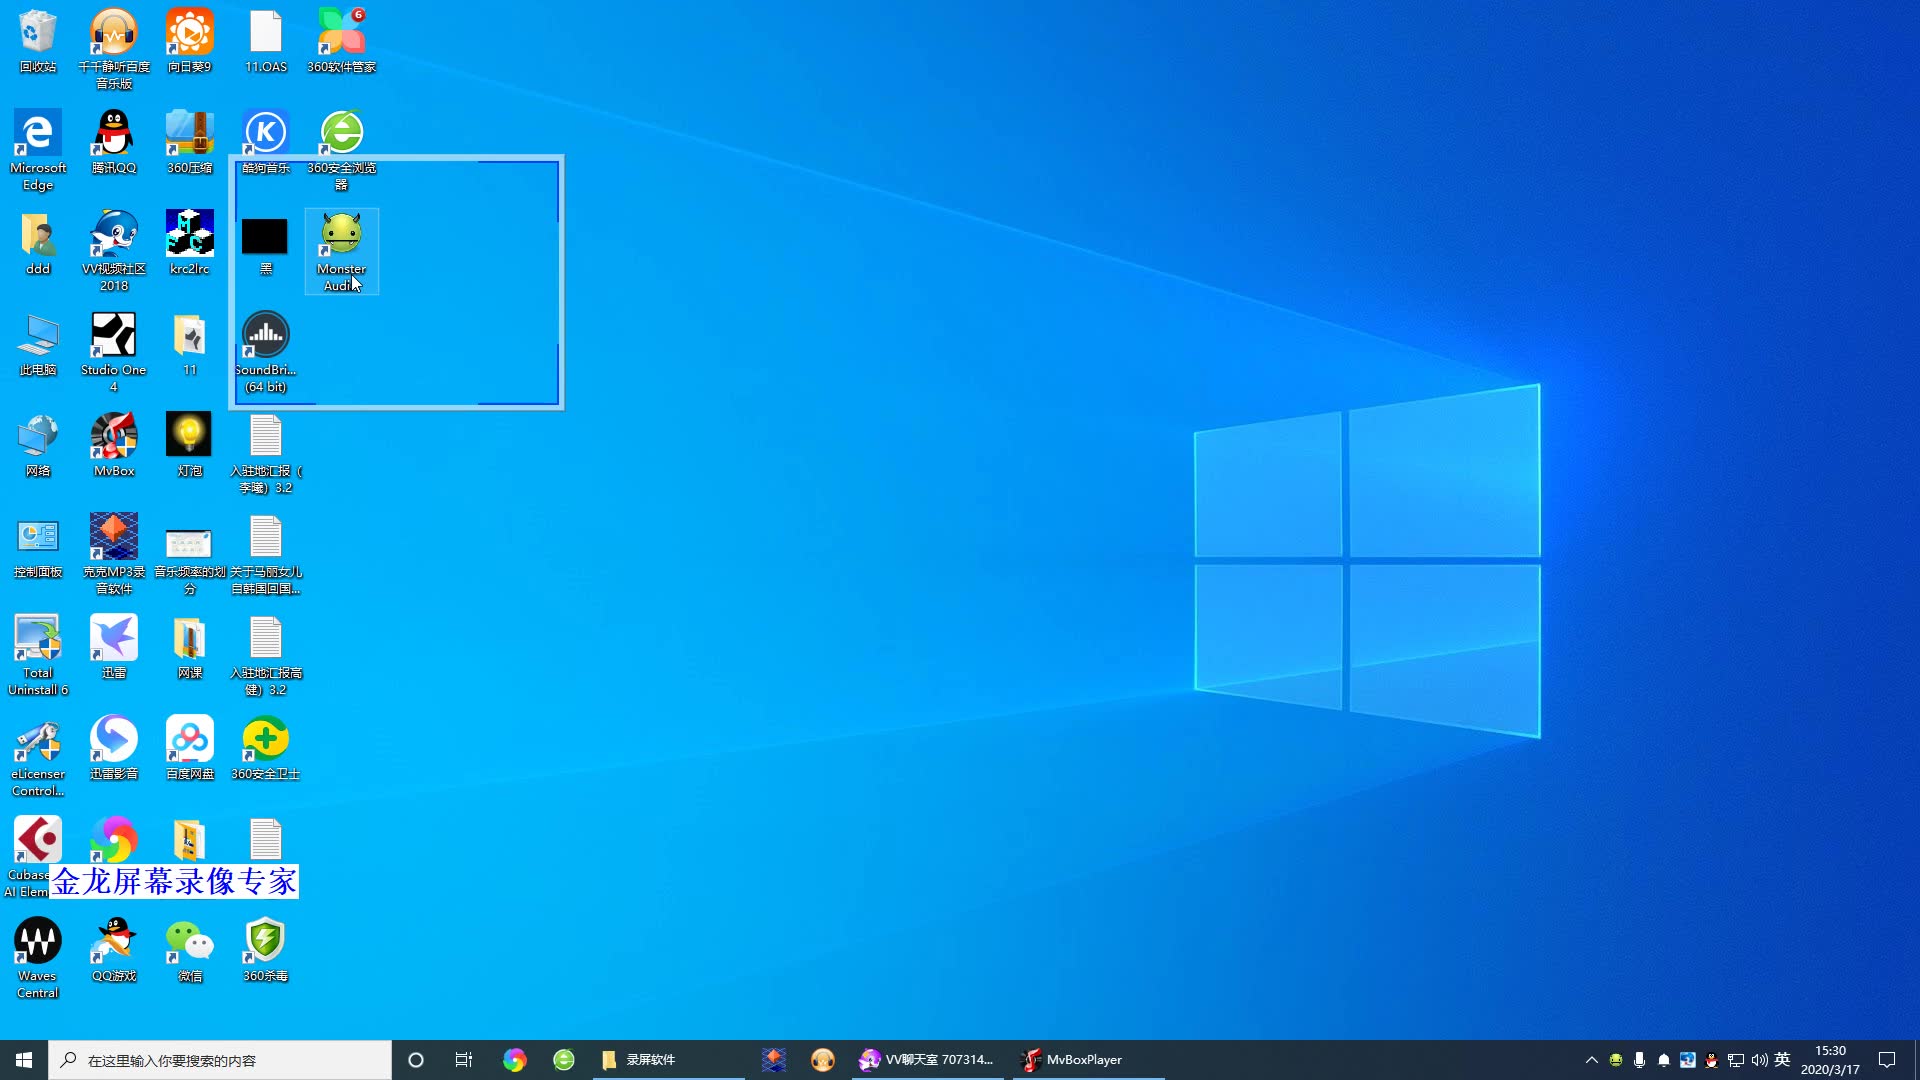1920x1080 pixels.
Task: Toggle 英 input language indicator
Action: pyautogui.click(x=1782, y=1060)
